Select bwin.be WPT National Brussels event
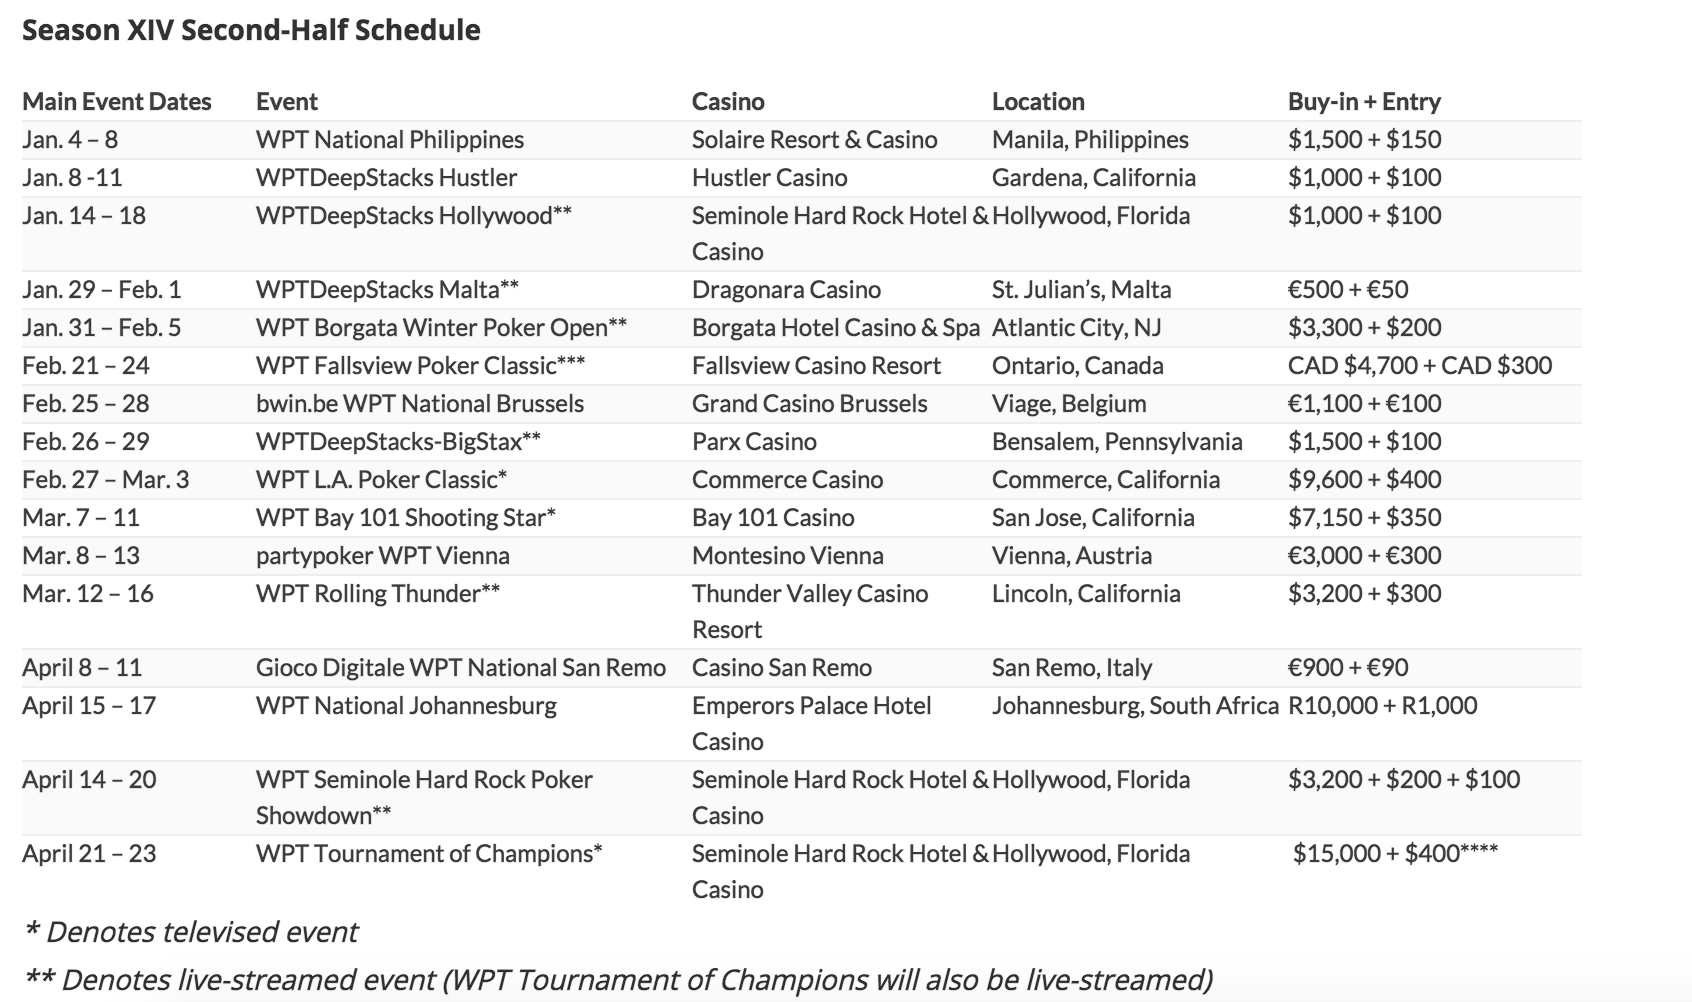Viewport: 1692px width, 1002px height. click(x=420, y=404)
